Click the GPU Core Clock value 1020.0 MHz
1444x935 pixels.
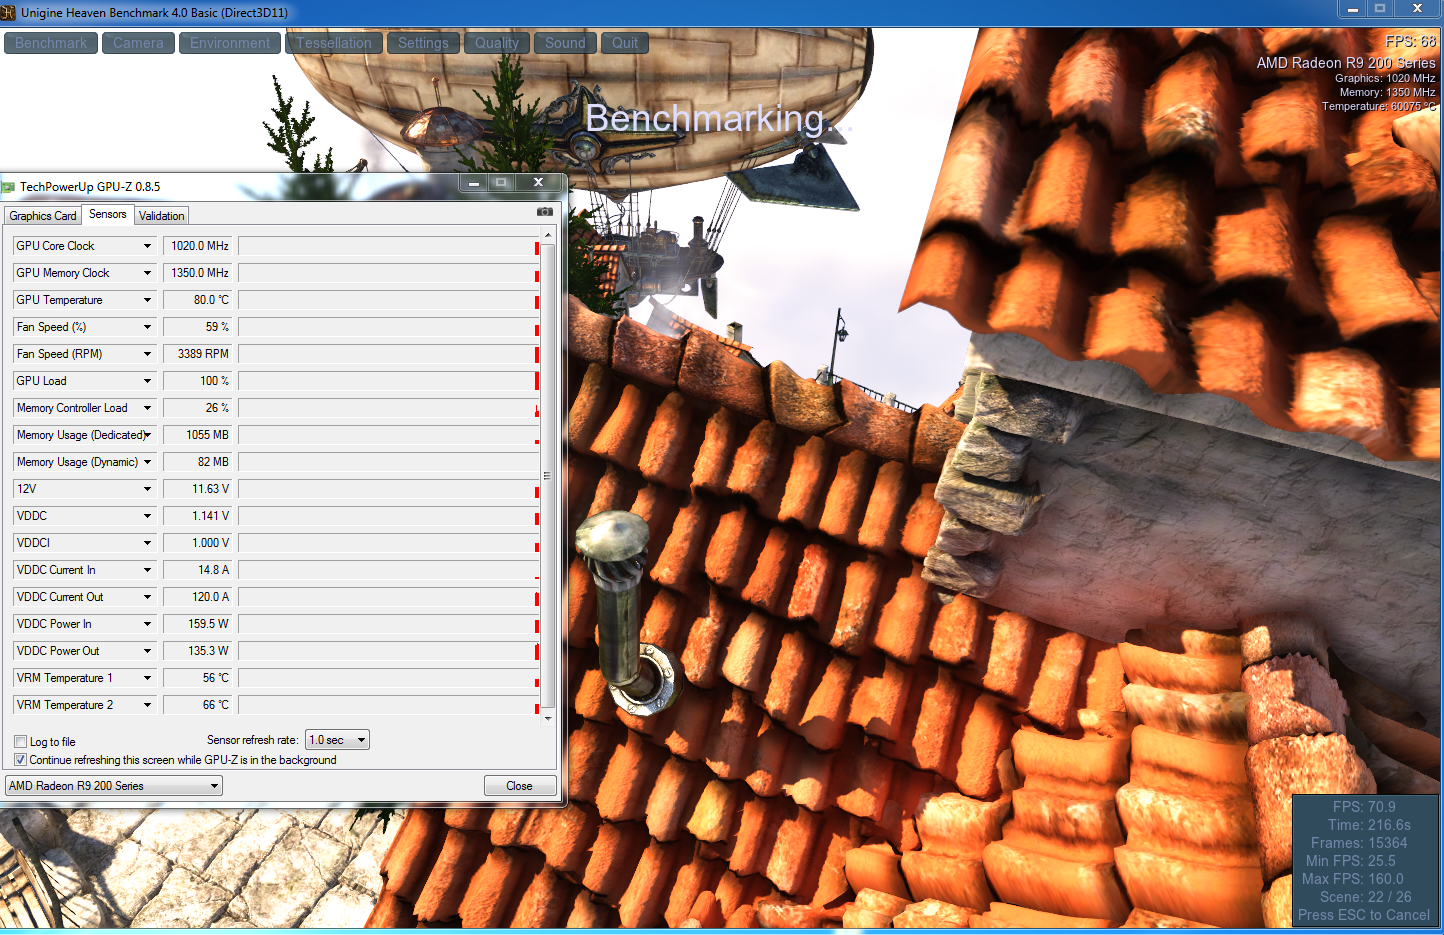pos(200,246)
